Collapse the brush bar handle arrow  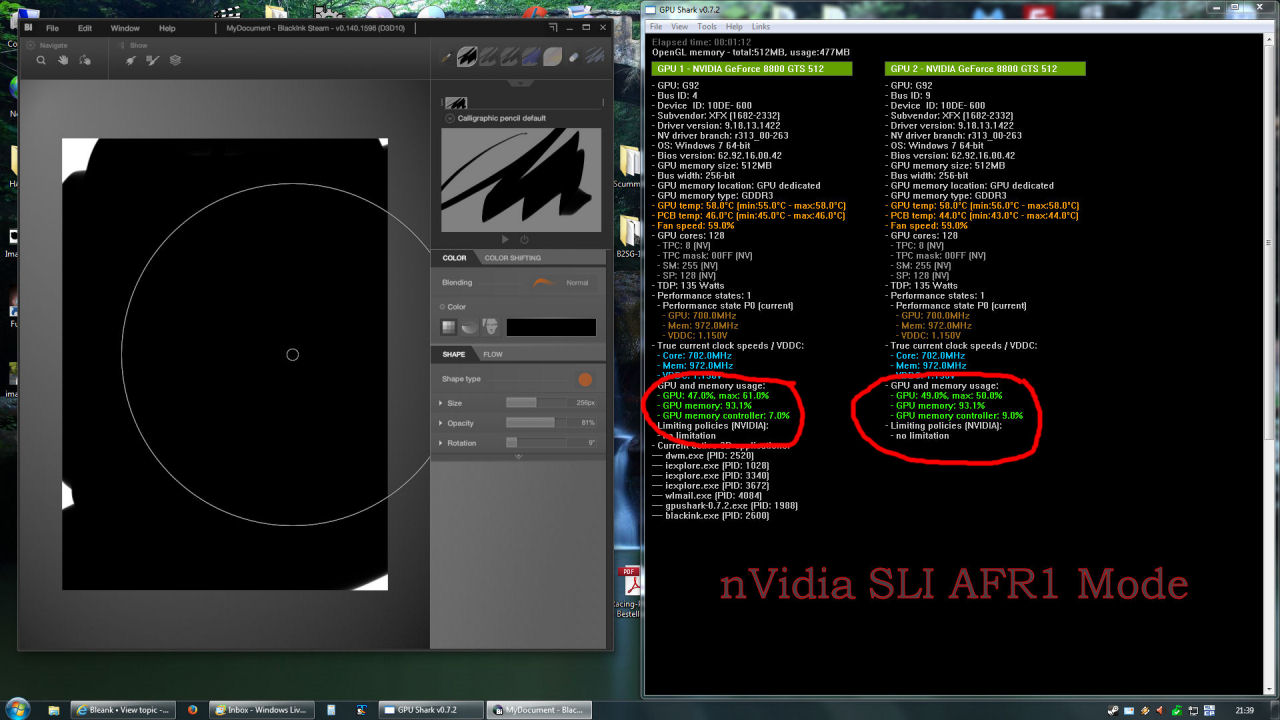click(x=518, y=83)
